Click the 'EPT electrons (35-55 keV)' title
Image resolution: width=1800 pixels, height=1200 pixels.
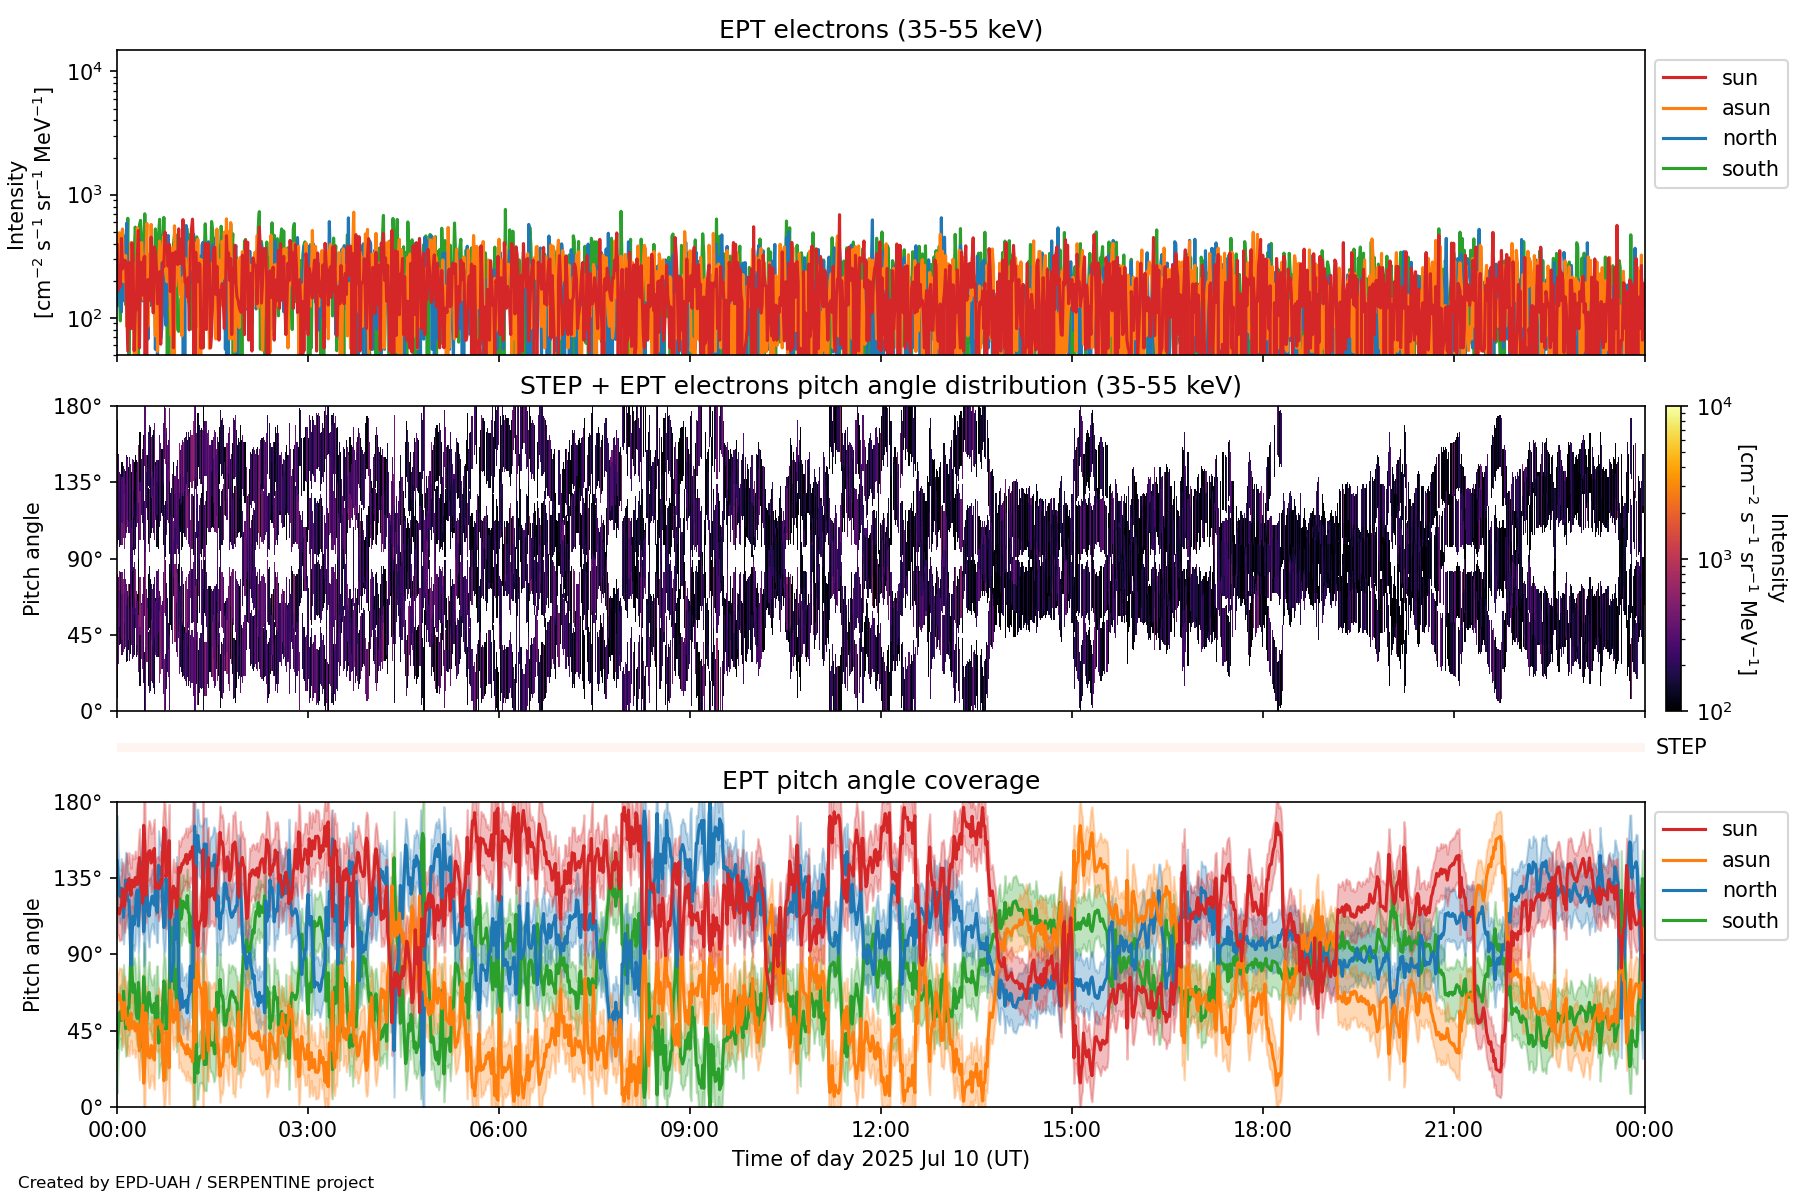pos(880,30)
